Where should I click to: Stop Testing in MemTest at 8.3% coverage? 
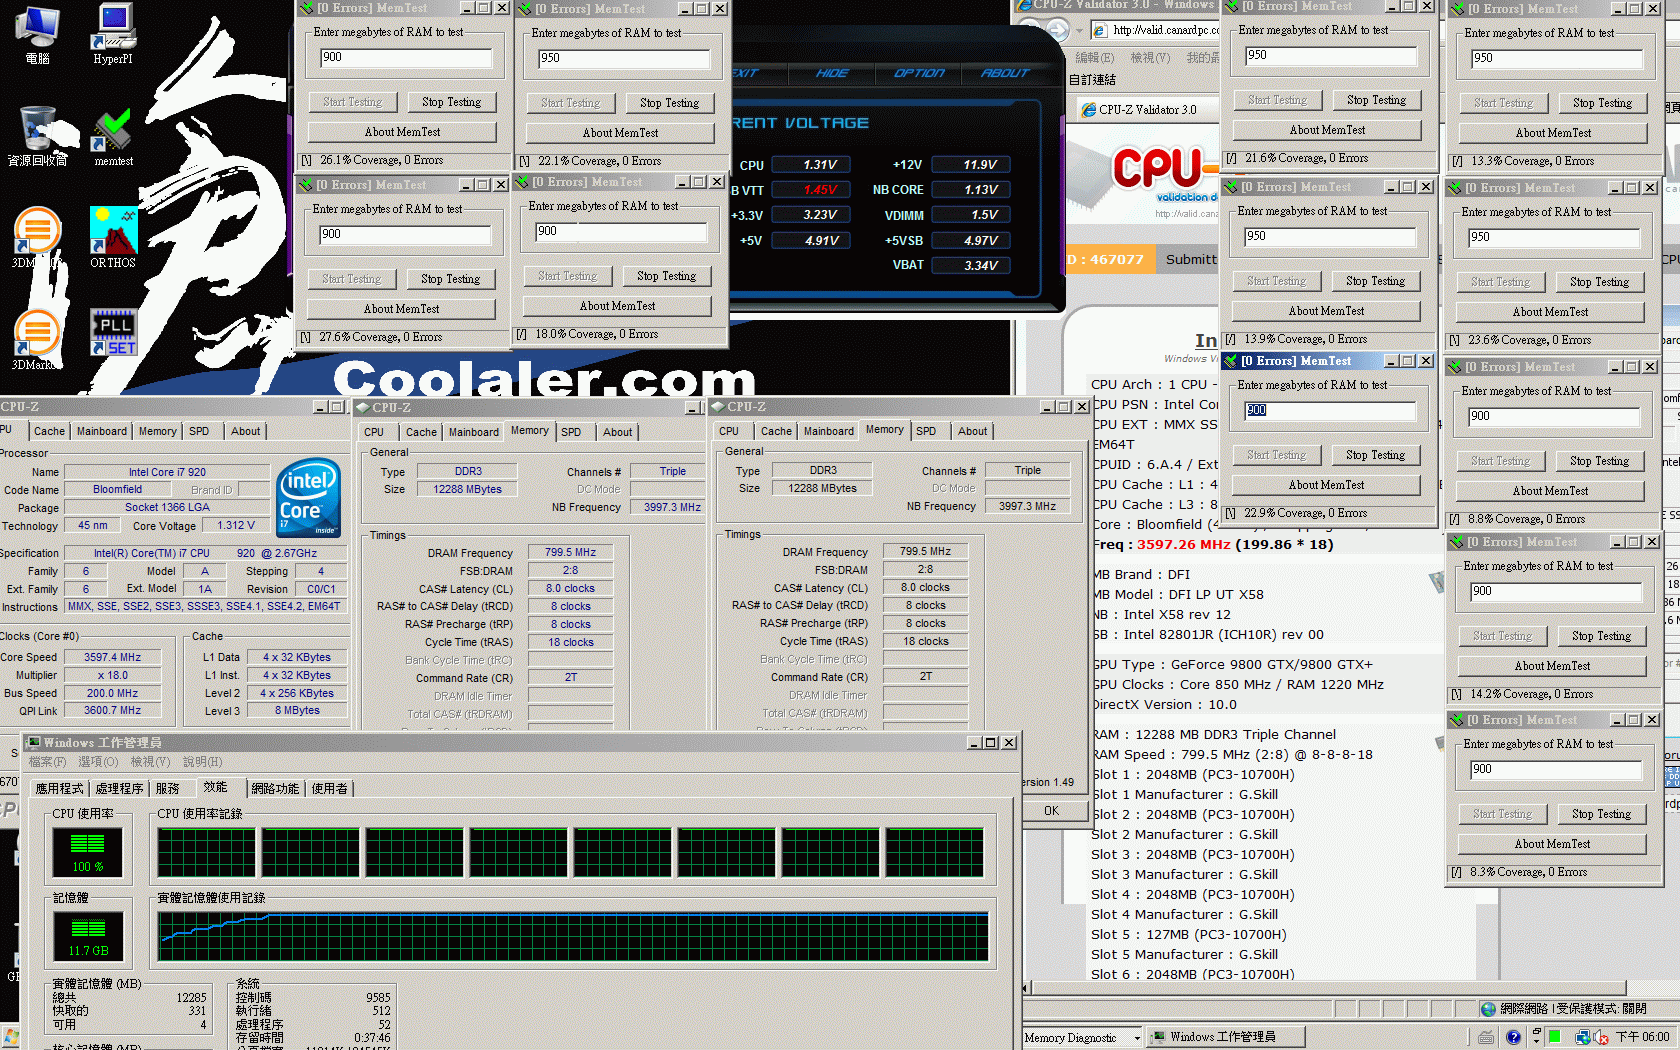(x=1601, y=814)
